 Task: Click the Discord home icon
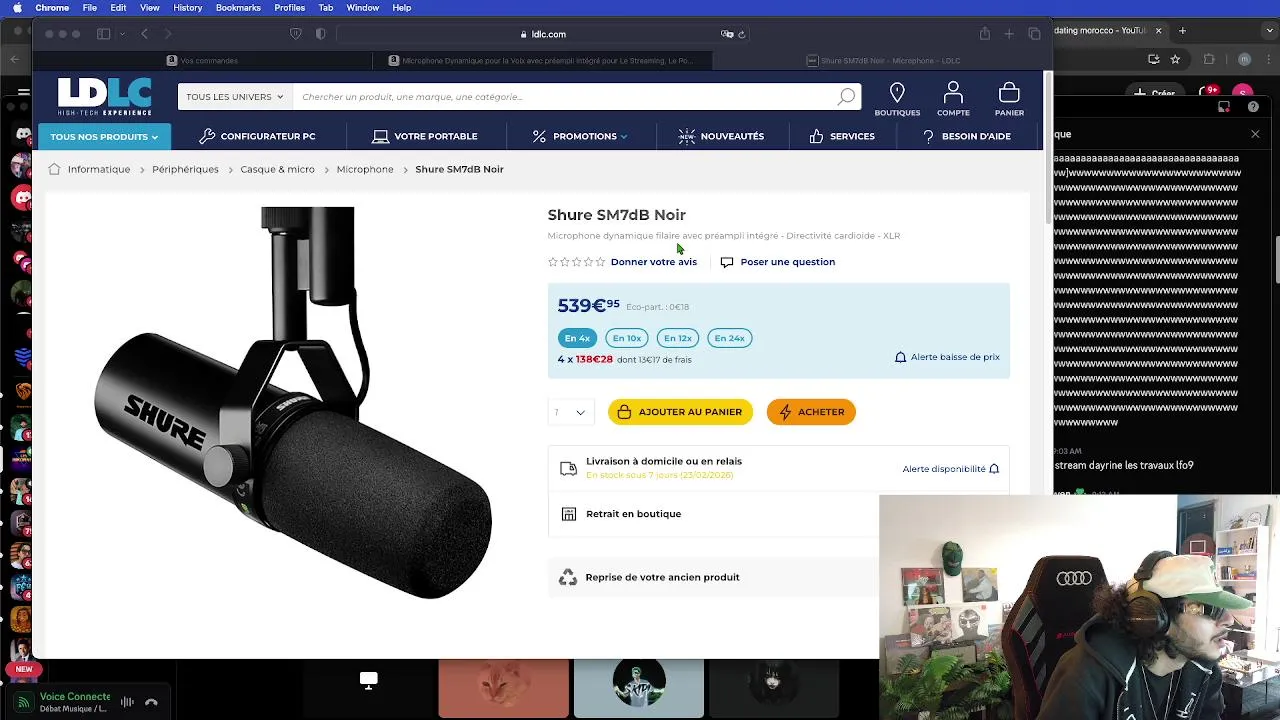(x=23, y=133)
